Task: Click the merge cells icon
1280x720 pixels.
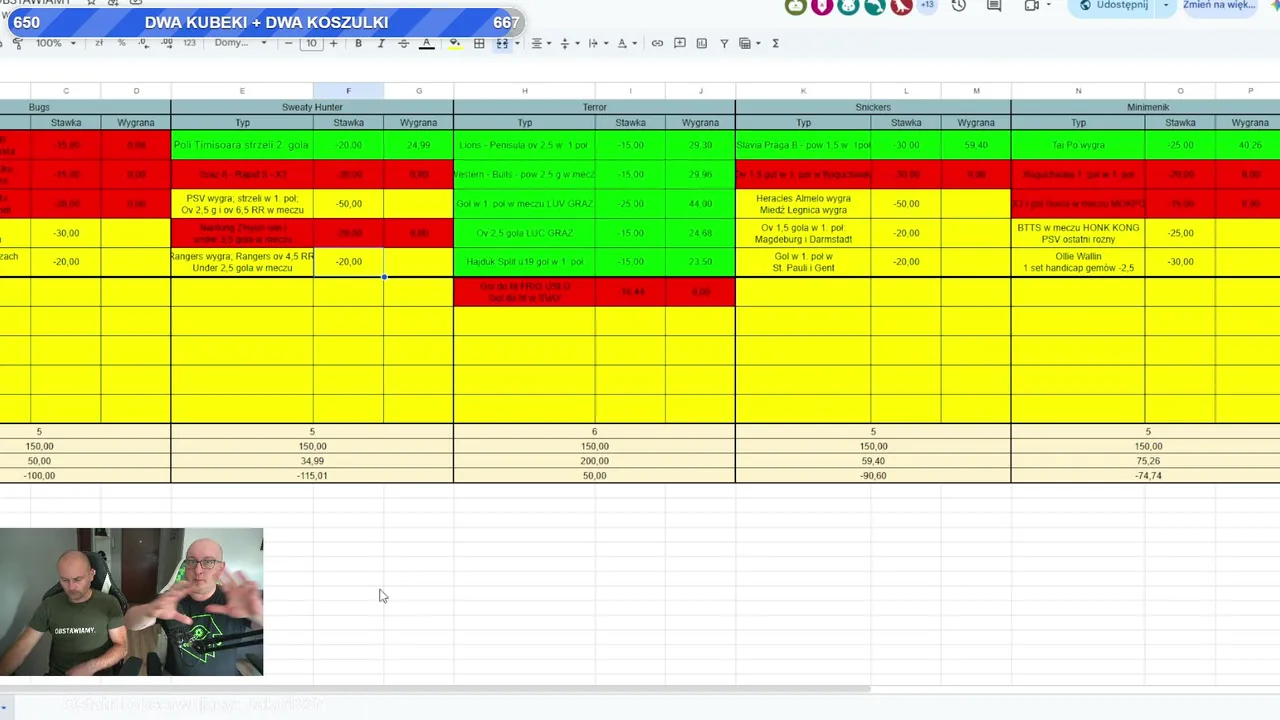Action: tap(502, 43)
